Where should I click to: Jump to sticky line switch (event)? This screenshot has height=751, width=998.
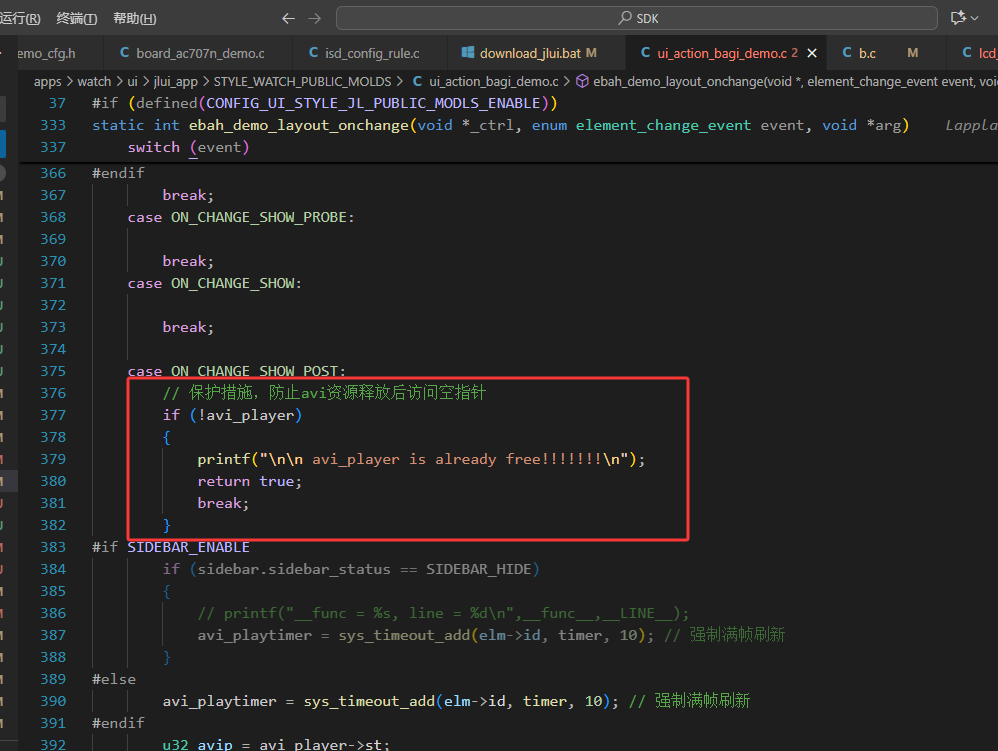[188, 147]
